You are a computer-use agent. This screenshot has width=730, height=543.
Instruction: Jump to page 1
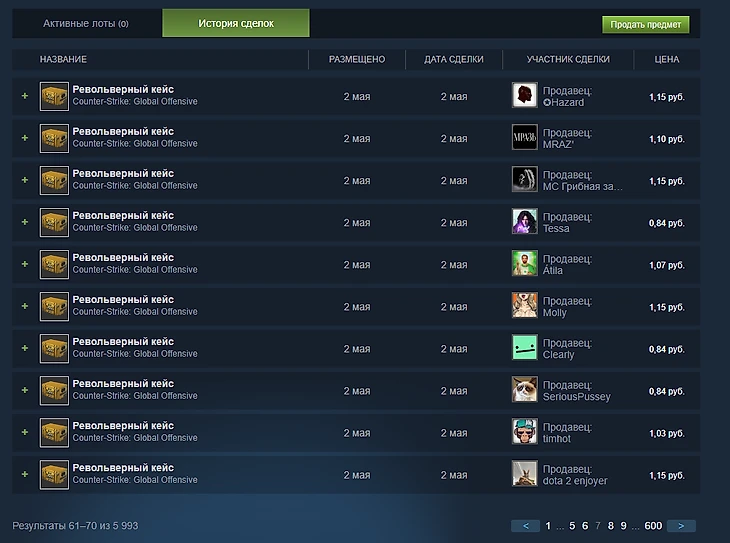(548, 526)
